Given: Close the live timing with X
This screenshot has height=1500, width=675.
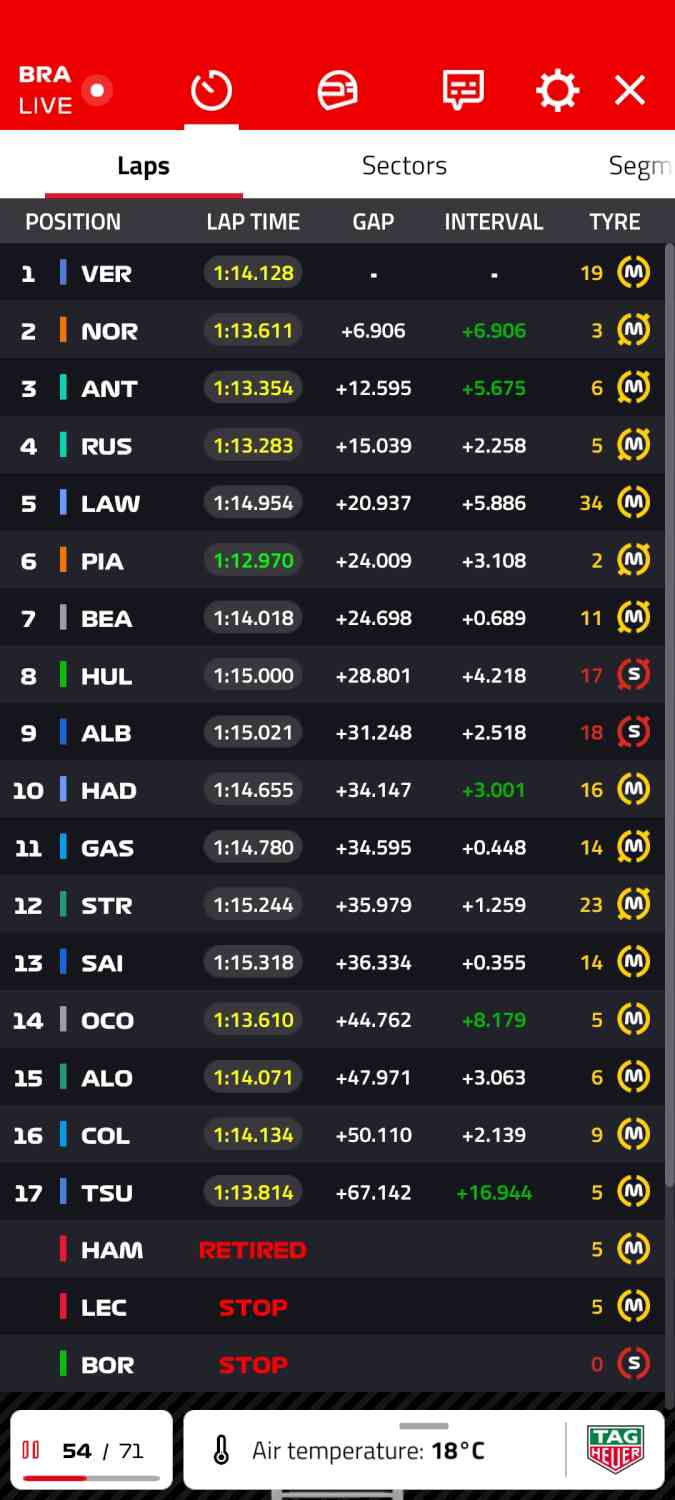Looking at the screenshot, I should tap(630, 91).
